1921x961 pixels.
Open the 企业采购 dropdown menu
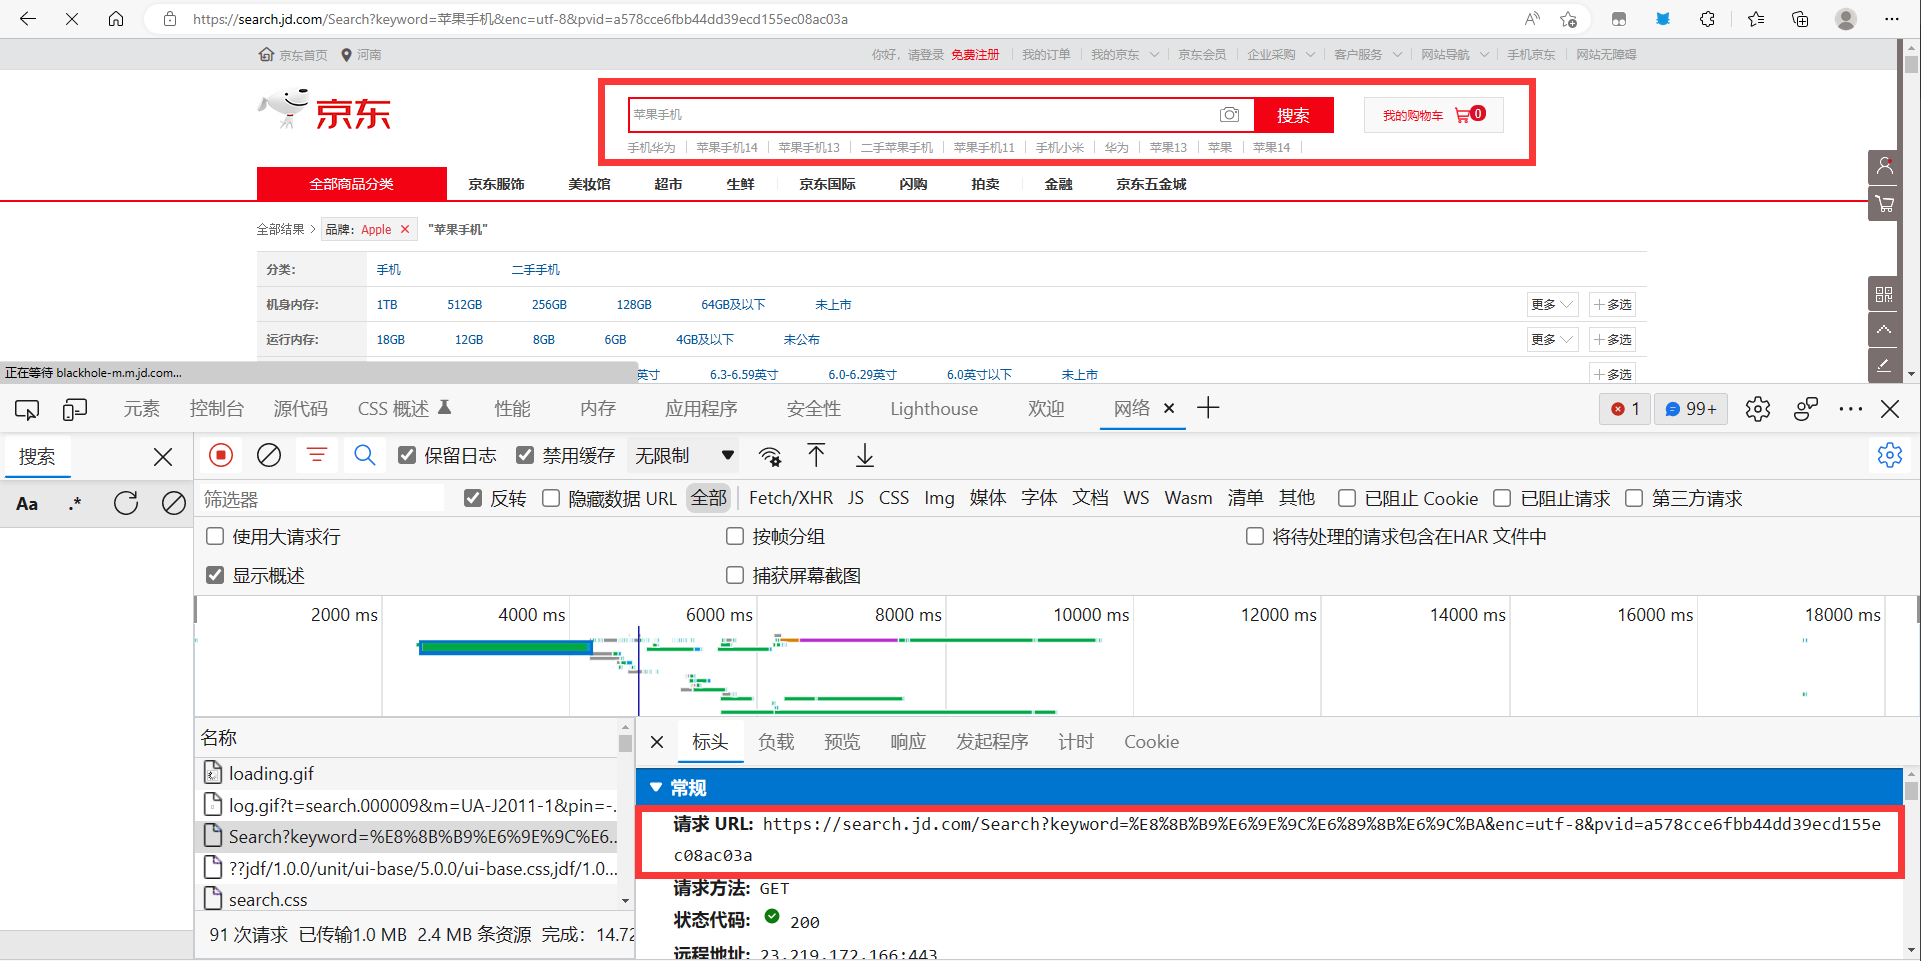point(1280,55)
